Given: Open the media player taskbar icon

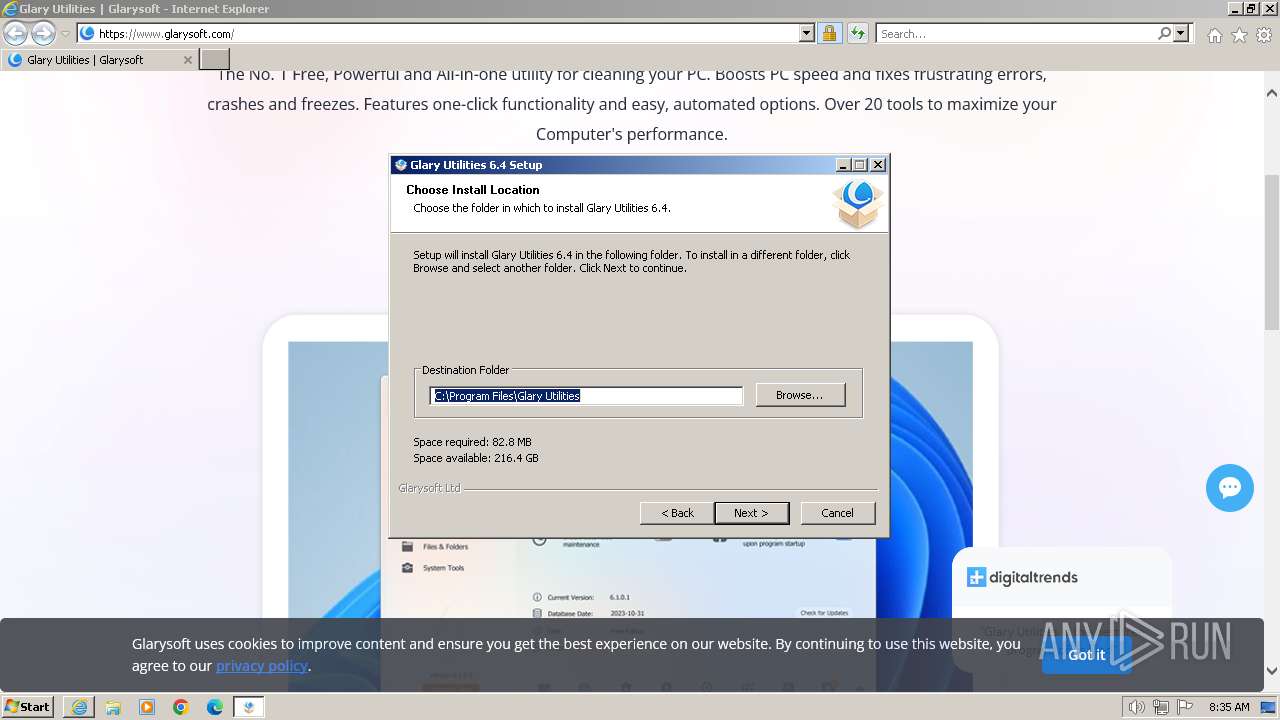Looking at the screenshot, I should click(x=147, y=707).
